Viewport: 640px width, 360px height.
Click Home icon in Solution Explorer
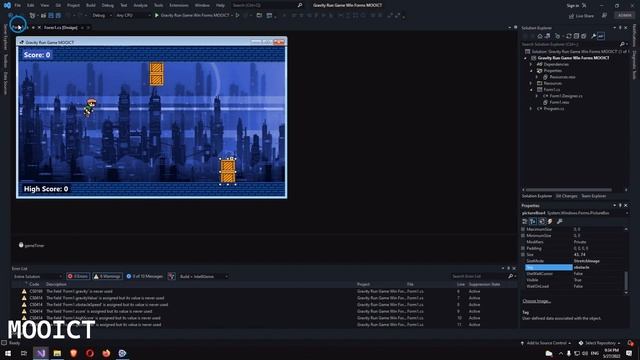[x=540, y=36]
